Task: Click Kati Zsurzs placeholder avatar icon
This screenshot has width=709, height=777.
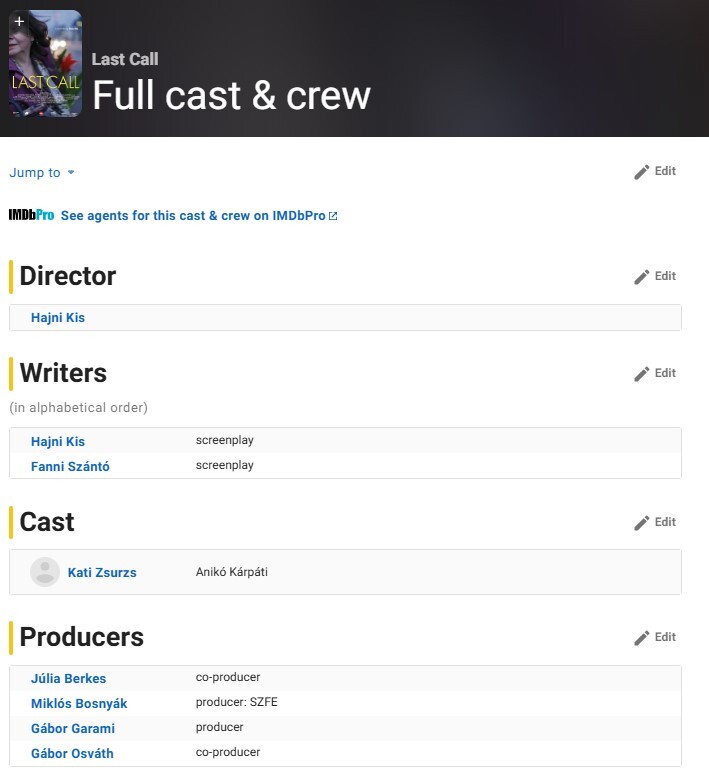Action: pyautogui.click(x=45, y=572)
